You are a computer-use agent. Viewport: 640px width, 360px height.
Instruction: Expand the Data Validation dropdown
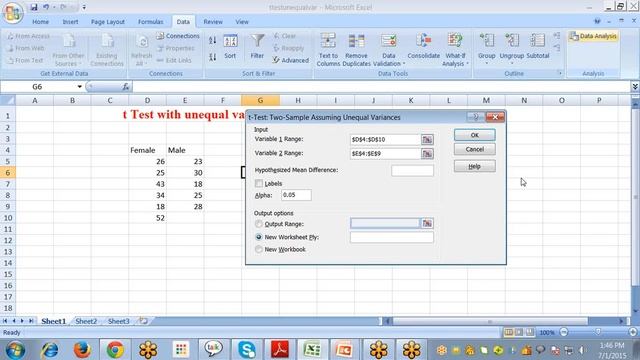404,64
